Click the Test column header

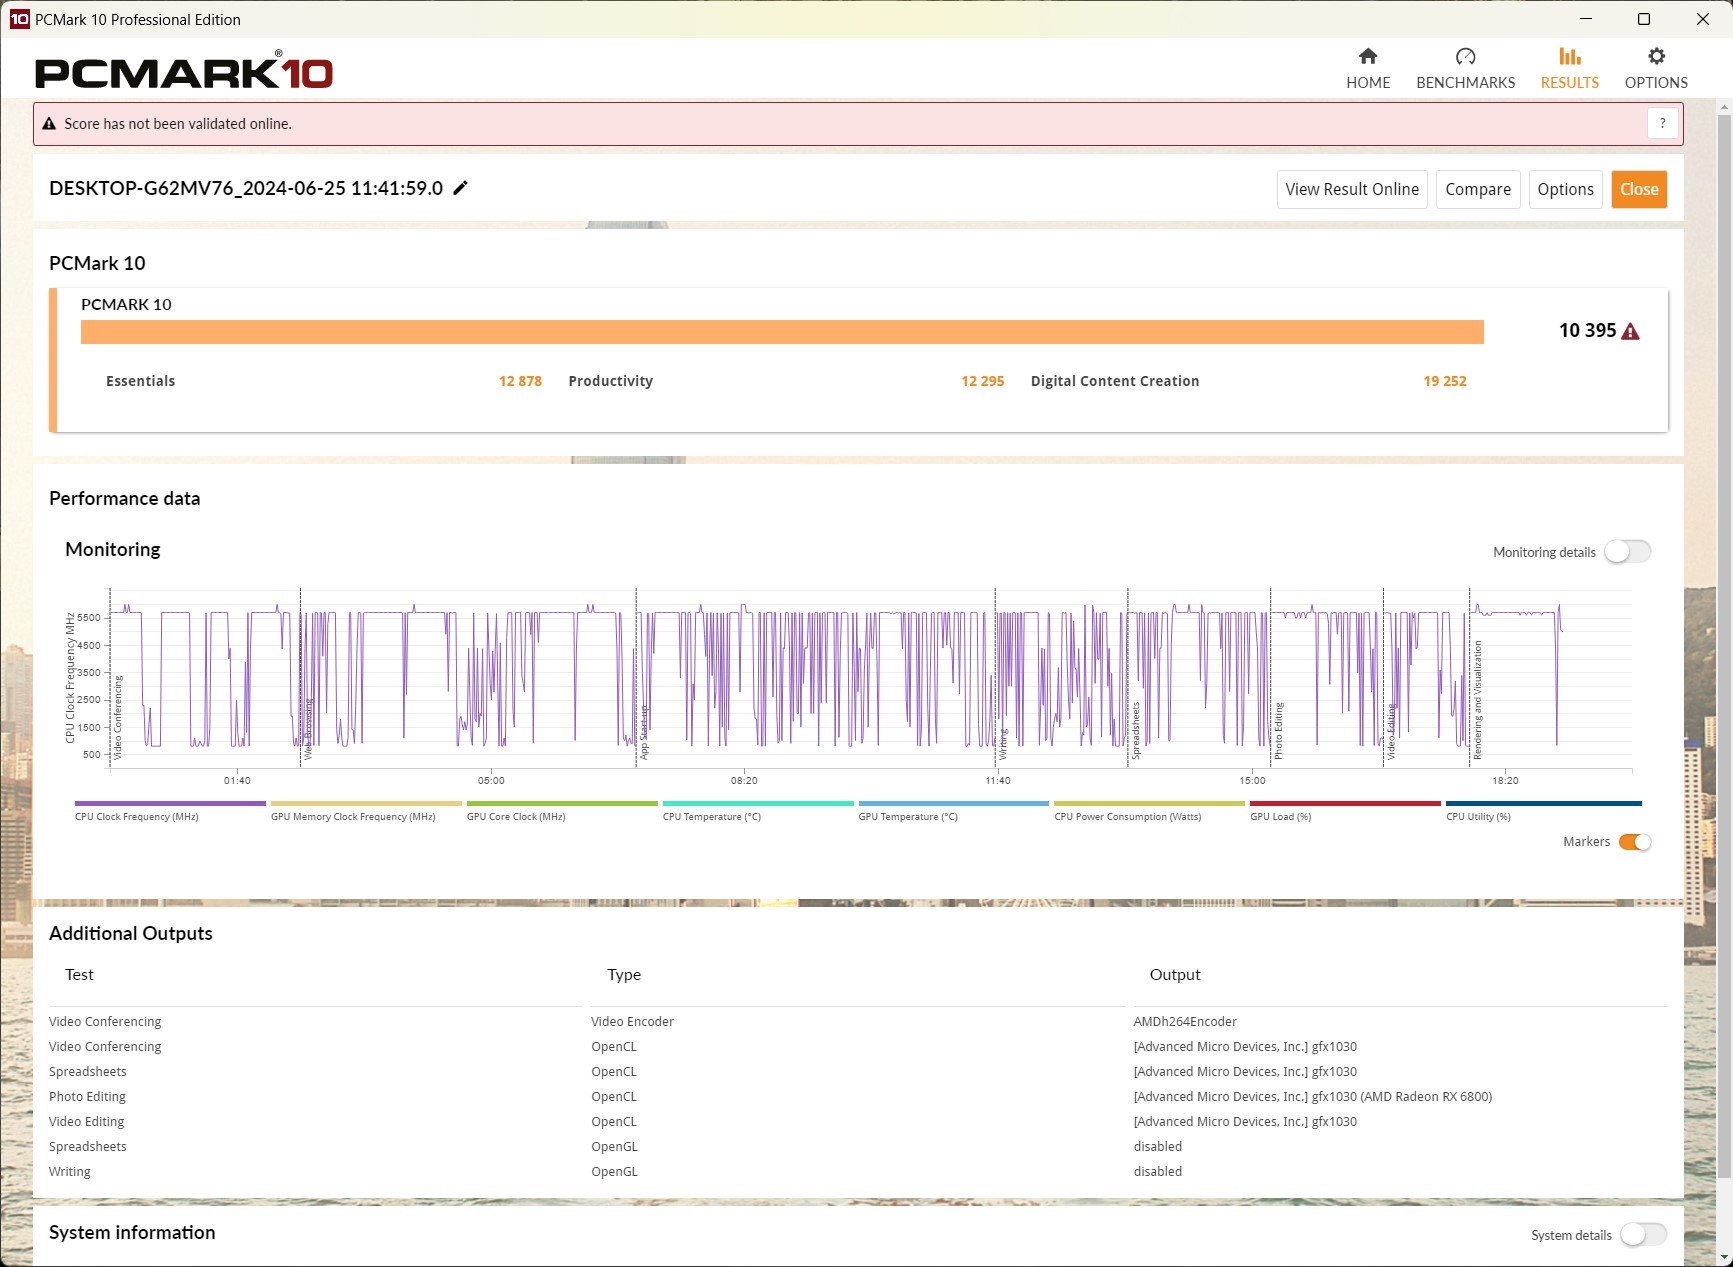[x=79, y=975]
